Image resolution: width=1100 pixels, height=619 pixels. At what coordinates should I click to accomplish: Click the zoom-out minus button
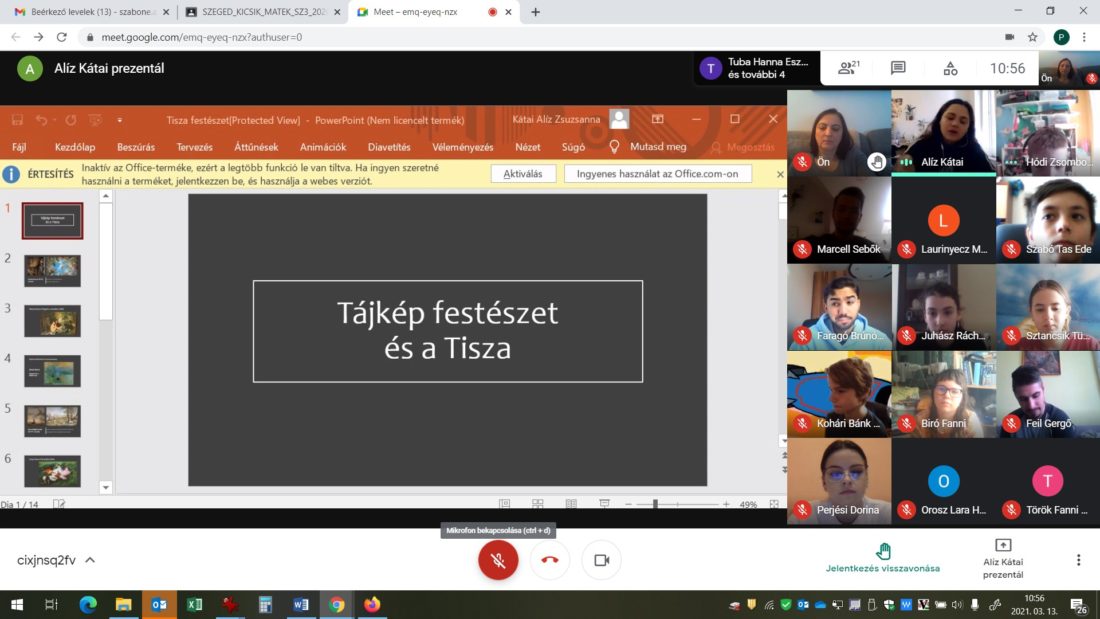coord(628,504)
